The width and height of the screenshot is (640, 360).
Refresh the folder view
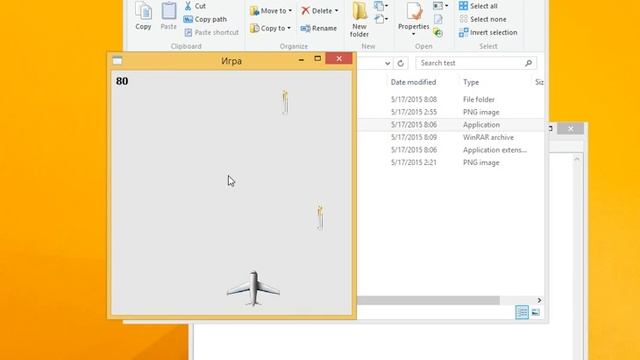(400, 63)
